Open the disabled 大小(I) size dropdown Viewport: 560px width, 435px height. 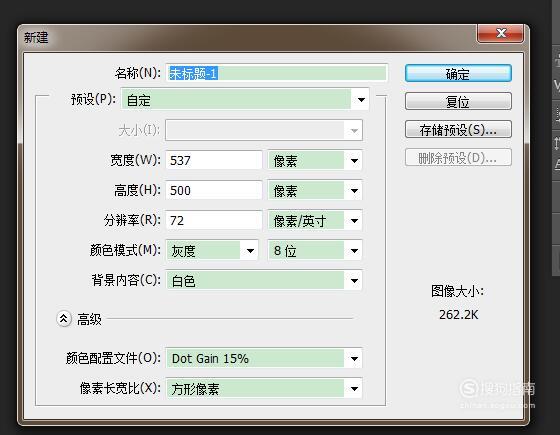tap(264, 130)
